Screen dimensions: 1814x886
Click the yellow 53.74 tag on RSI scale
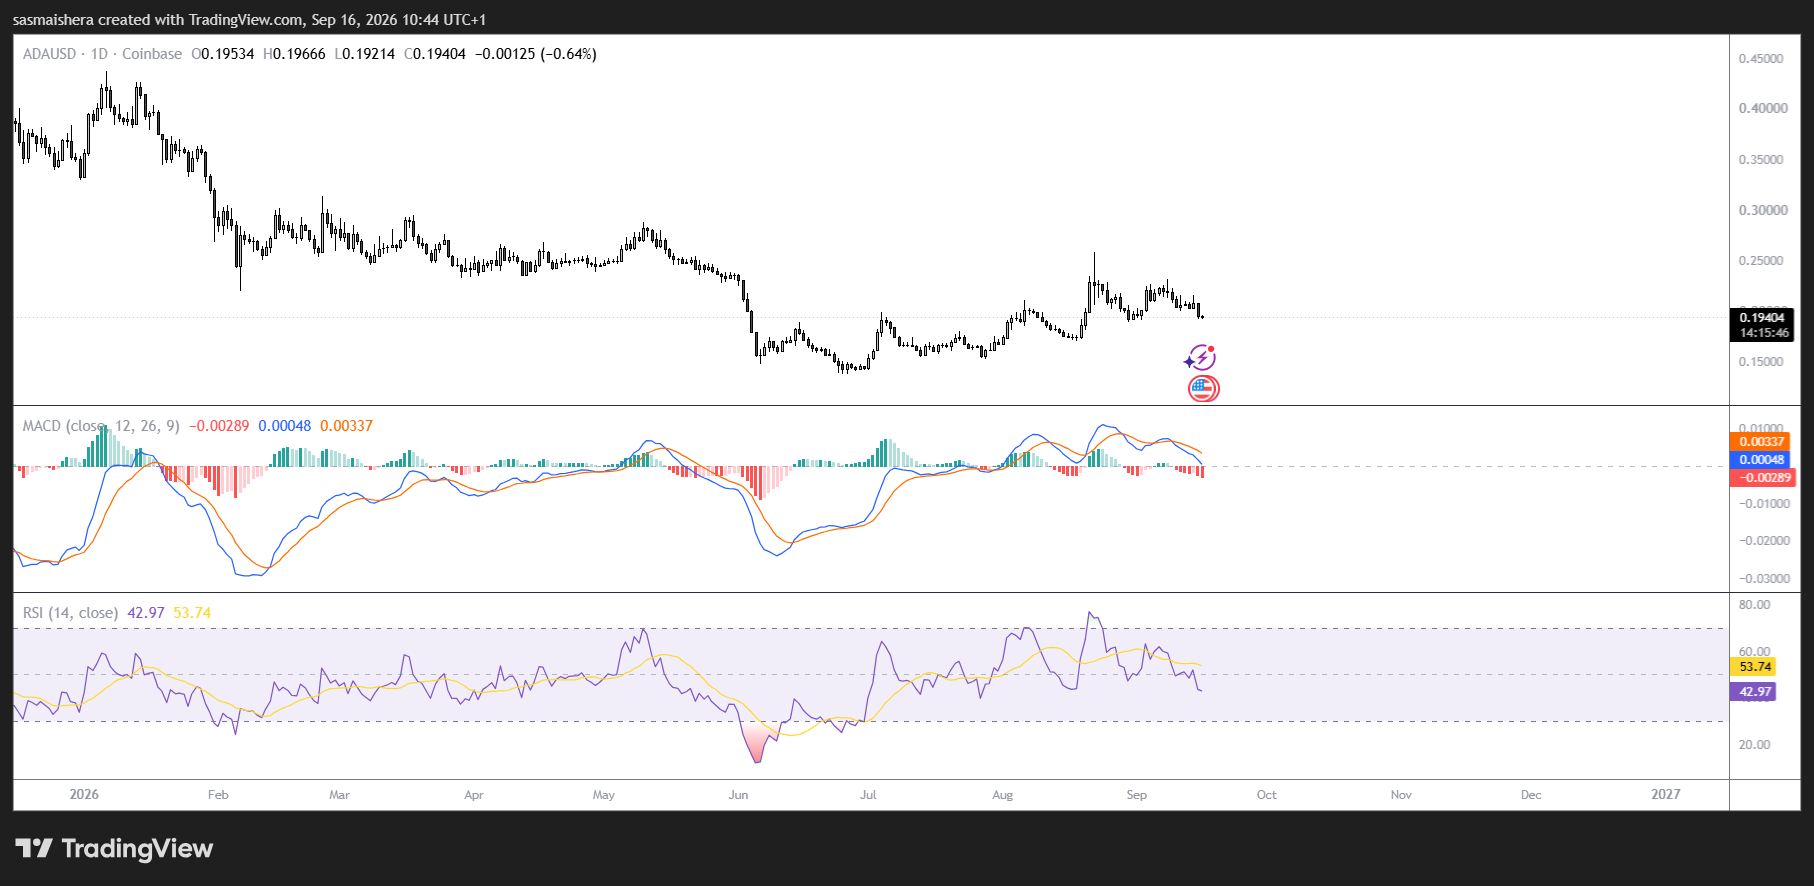pyautogui.click(x=1754, y=667)
